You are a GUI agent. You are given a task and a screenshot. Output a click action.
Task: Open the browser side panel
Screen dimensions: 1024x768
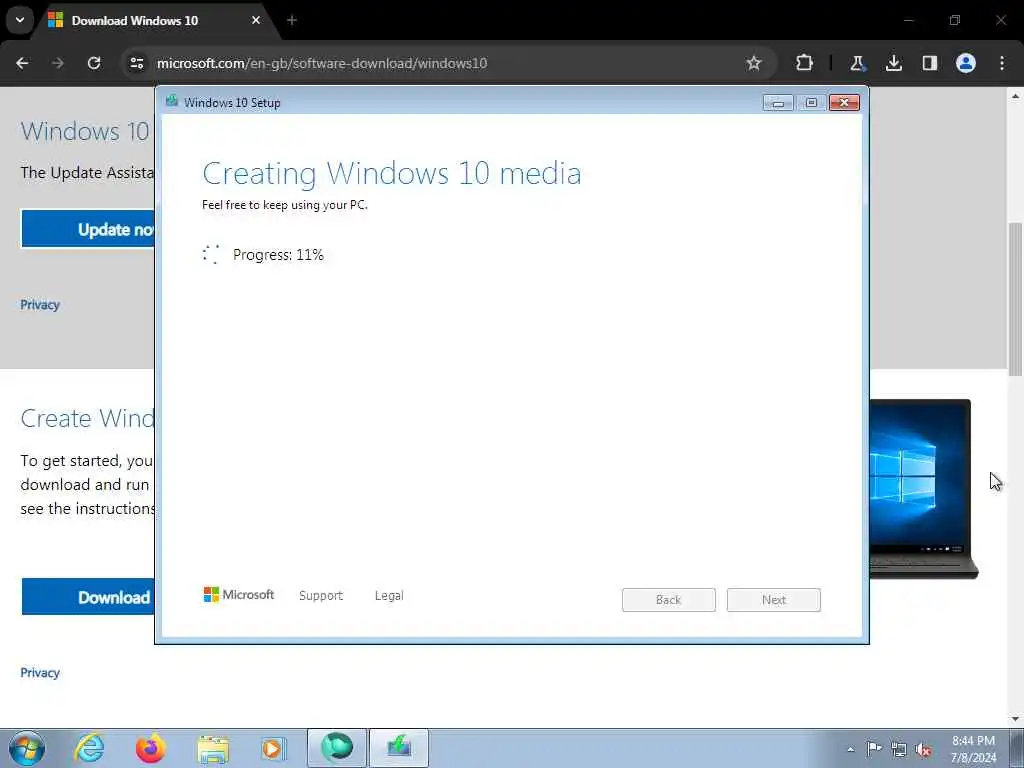pos(930,63)
